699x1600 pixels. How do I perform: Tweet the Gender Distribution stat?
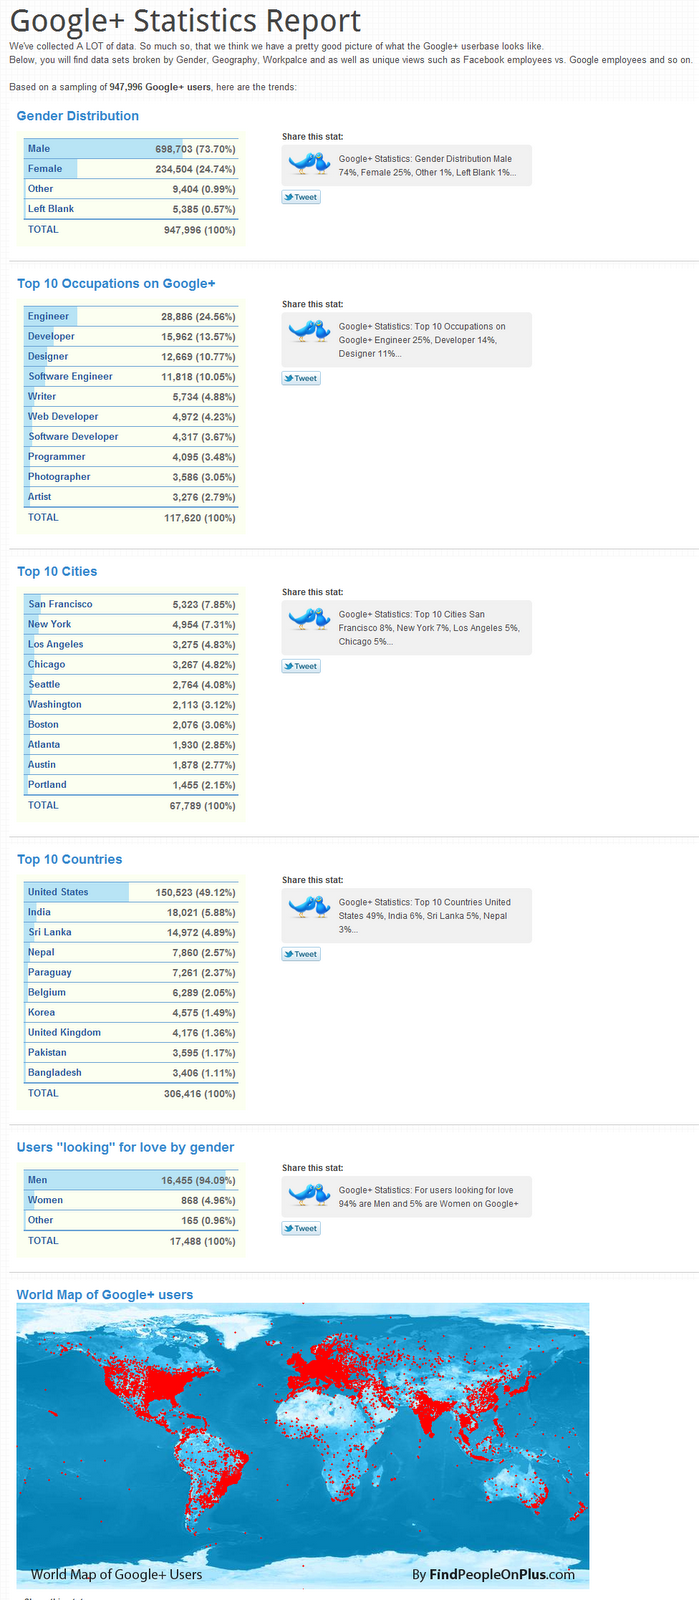tap(301, 197)
